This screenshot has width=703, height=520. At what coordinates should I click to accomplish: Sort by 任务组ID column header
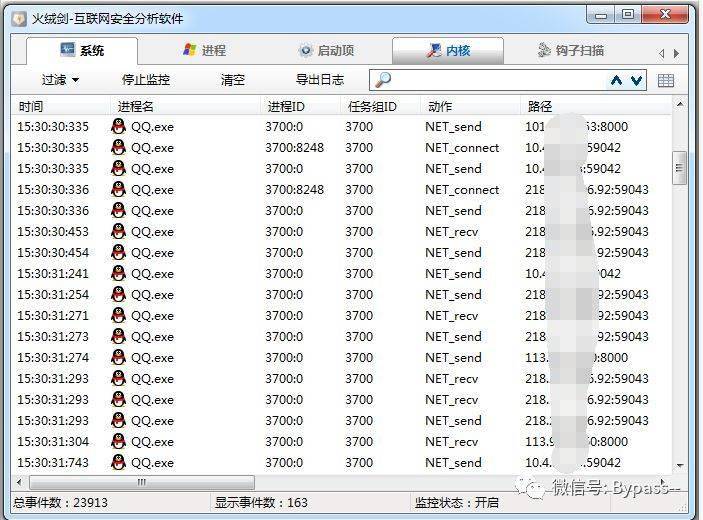coord(380,106)
